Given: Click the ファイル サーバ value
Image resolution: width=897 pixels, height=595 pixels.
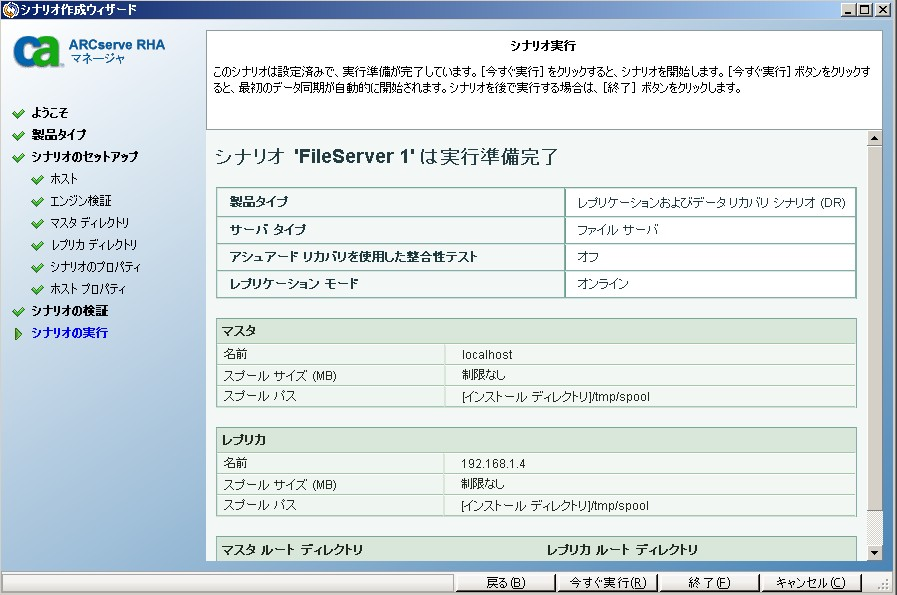Looking at the screenshot, I should (x=618, y=230).
